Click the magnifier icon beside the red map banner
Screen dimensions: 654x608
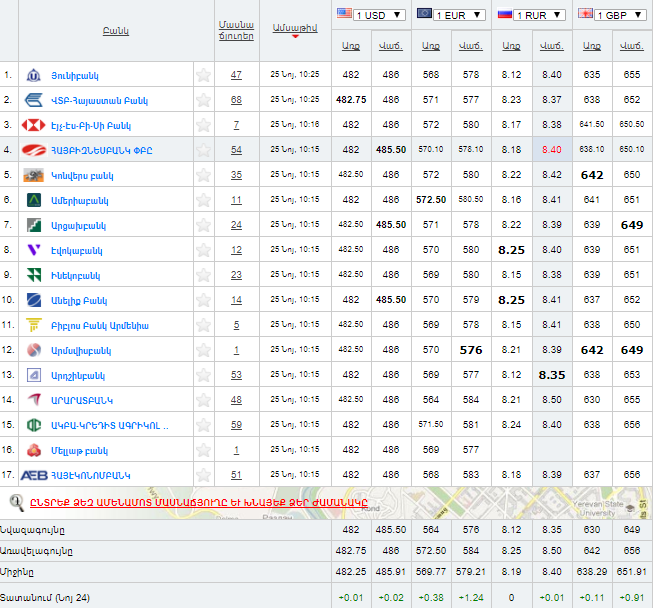click(x=17, y=501)
